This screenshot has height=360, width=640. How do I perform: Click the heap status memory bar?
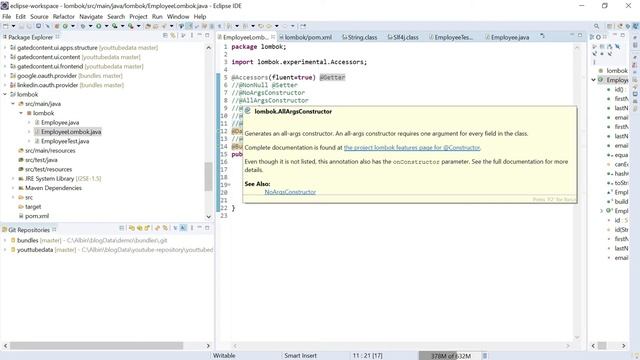(450, 356)
